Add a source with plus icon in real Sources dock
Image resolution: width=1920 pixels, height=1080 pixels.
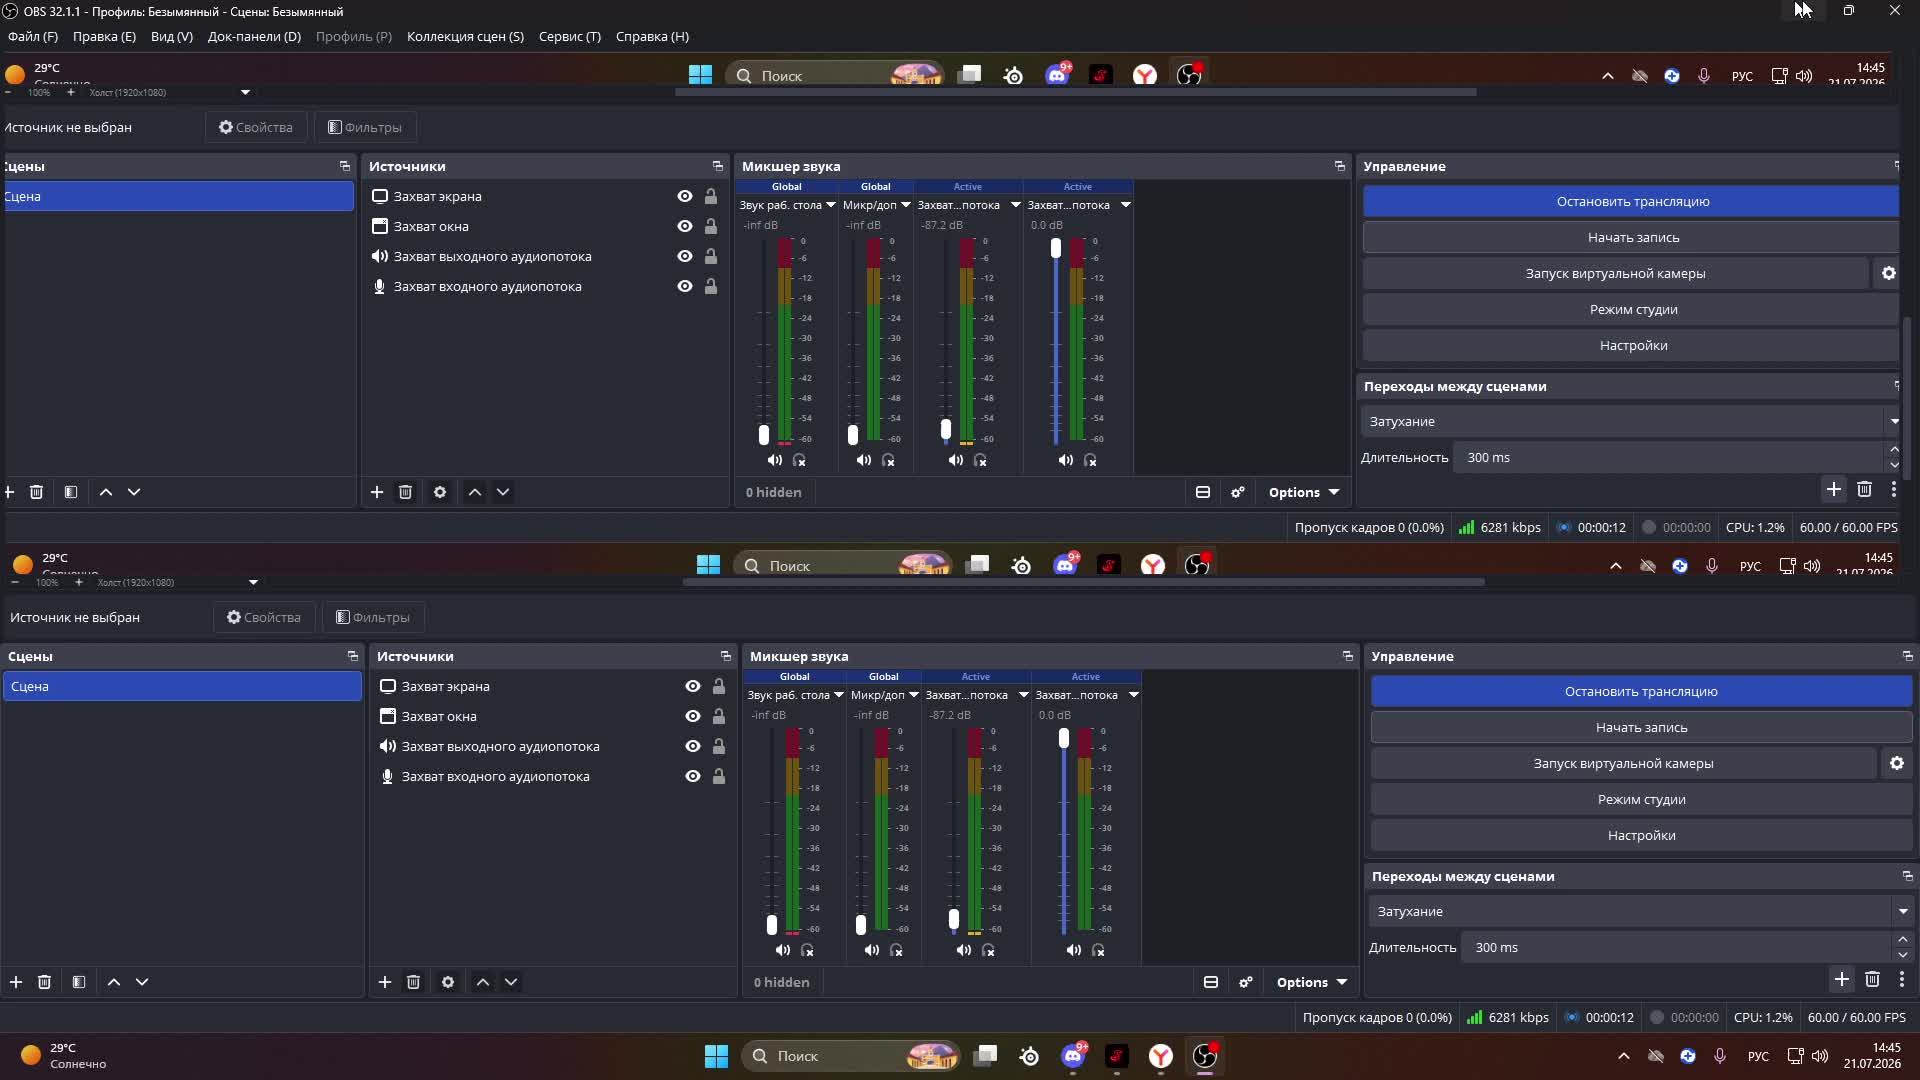tap(385, 982)
